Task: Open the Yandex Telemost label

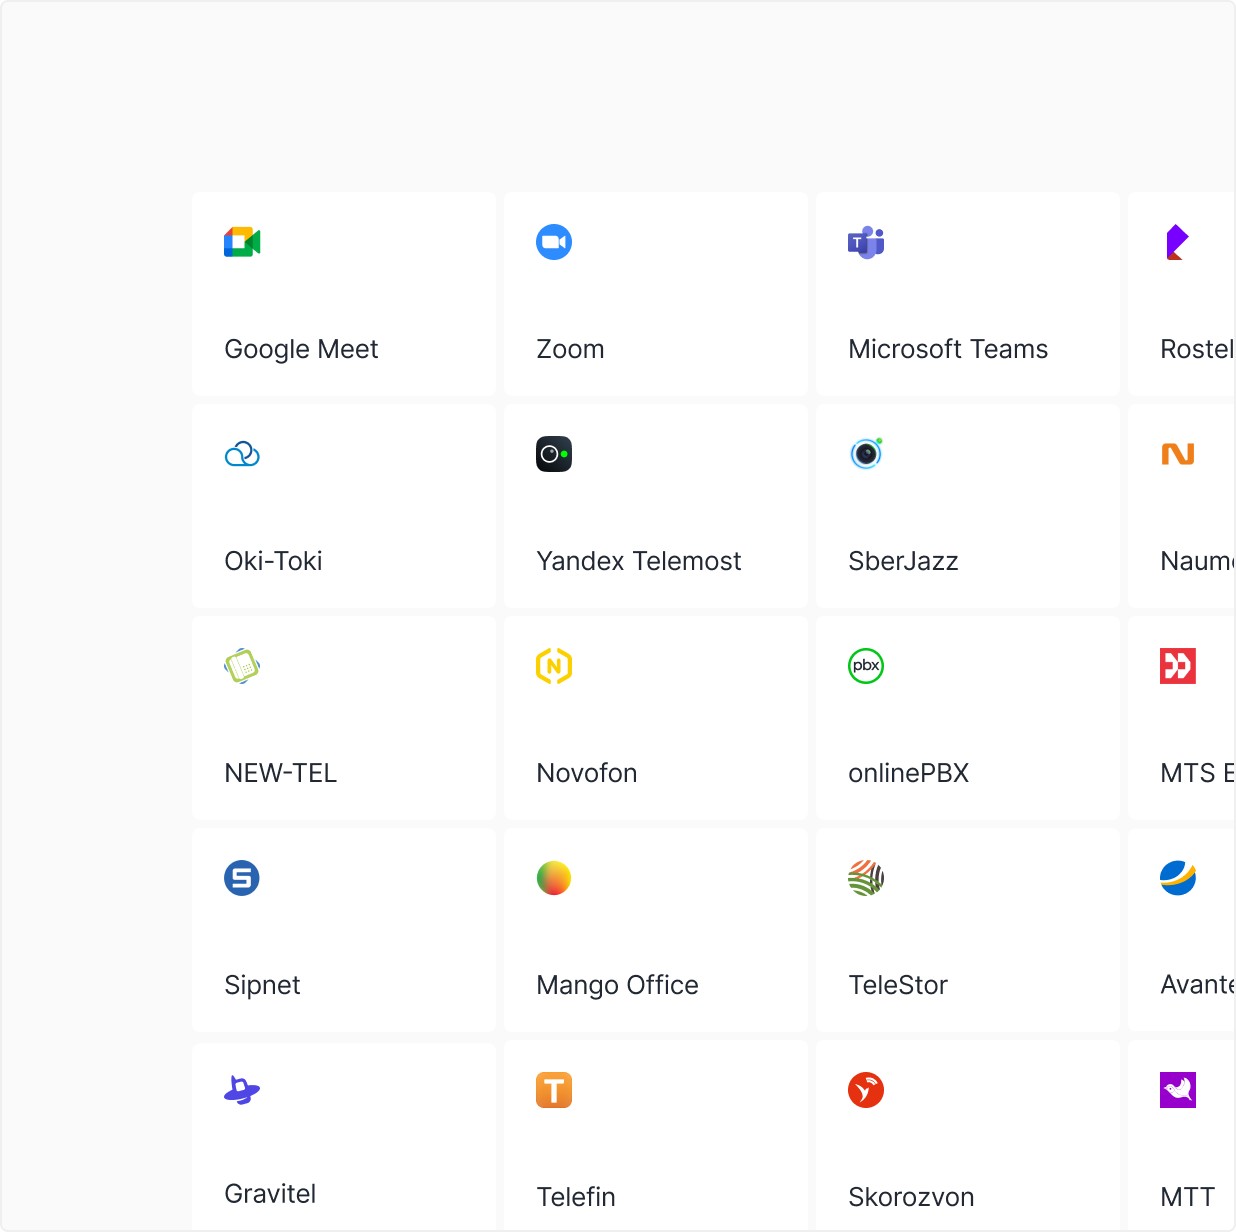Action: 639,561
